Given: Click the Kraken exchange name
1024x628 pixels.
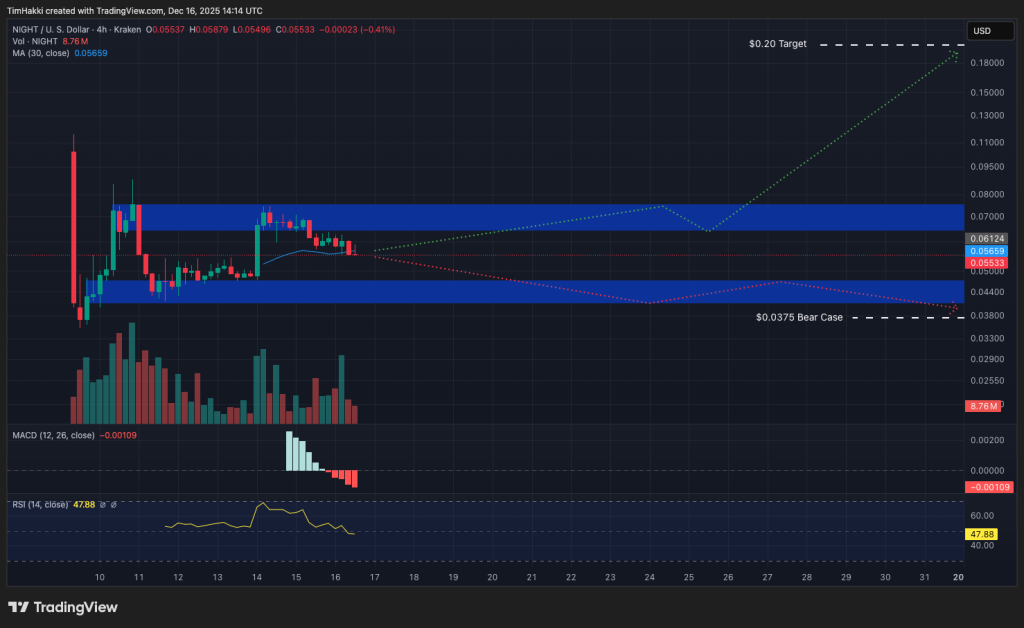Looking at the screenshot, I should pyautogui.click(x=127, y=30).
